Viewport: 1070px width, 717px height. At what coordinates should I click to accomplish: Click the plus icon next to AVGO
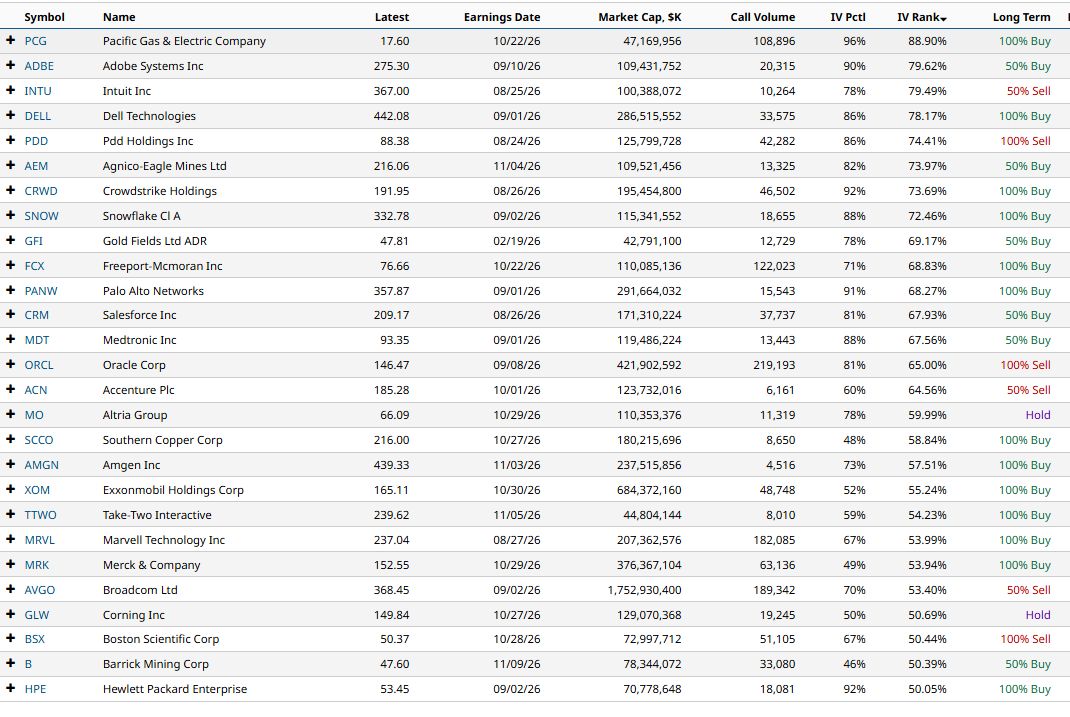(x=10, y=589)
